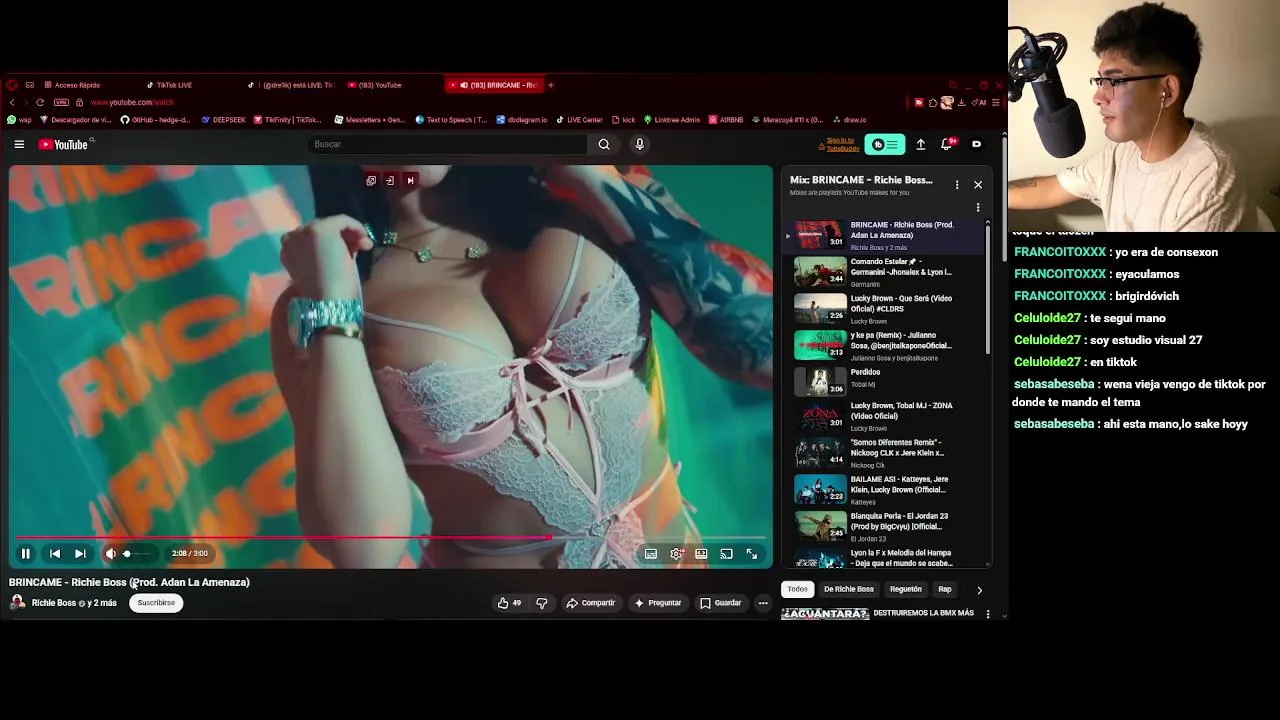Open Mix playlist header options menu
This screenshot has width=1280, height=720.
pyautogui.click(x=957, y=184)
